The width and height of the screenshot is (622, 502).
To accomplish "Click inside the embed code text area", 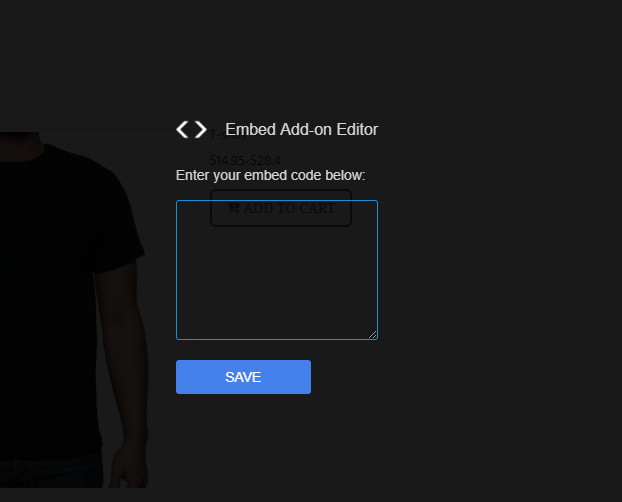I will pyautogui.click(x=277, y=270).
